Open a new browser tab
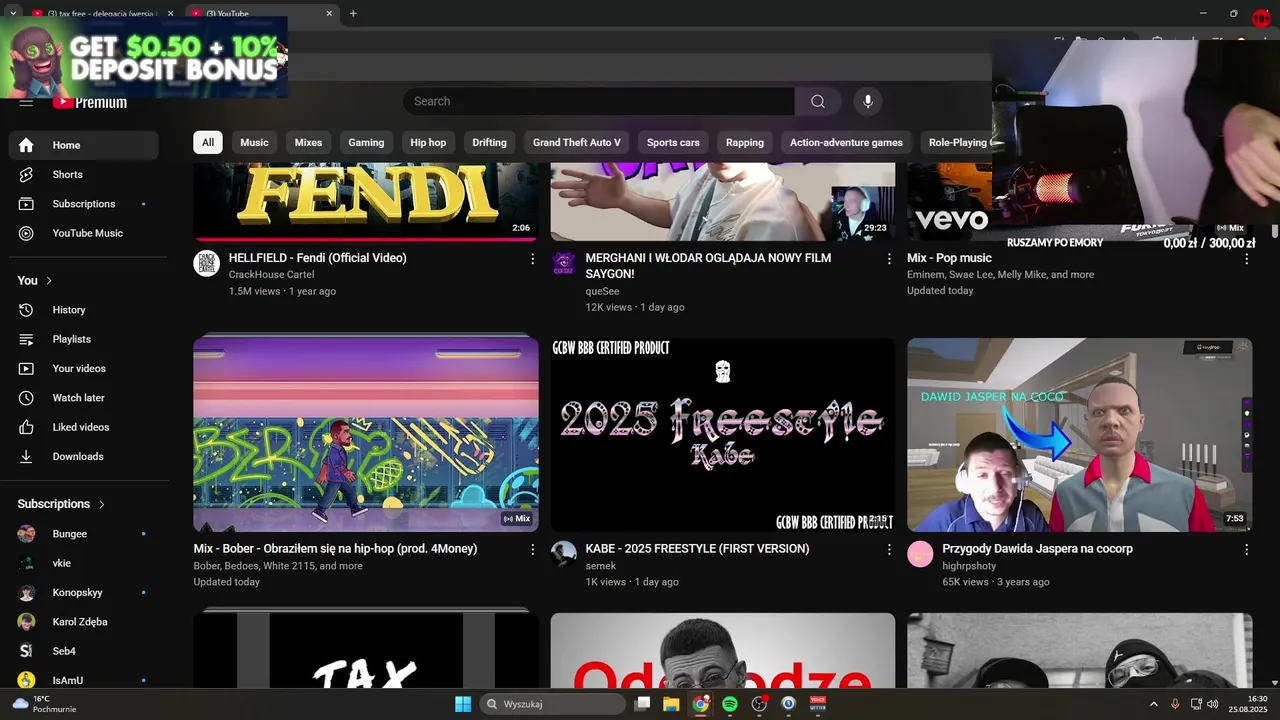 (353, 13)
